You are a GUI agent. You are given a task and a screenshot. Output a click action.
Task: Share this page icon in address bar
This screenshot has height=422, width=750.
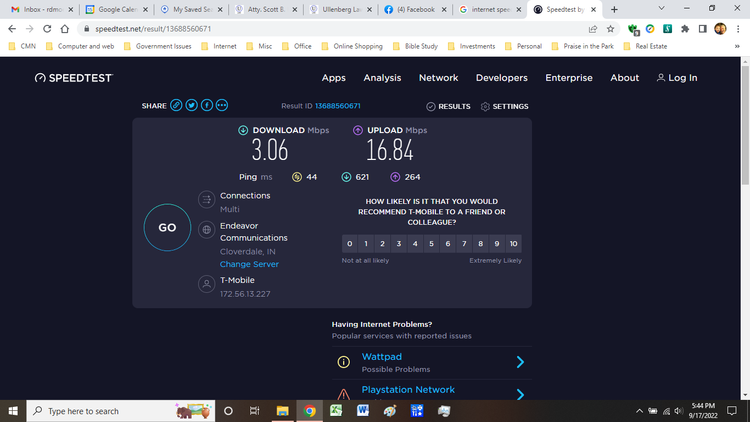593,29
